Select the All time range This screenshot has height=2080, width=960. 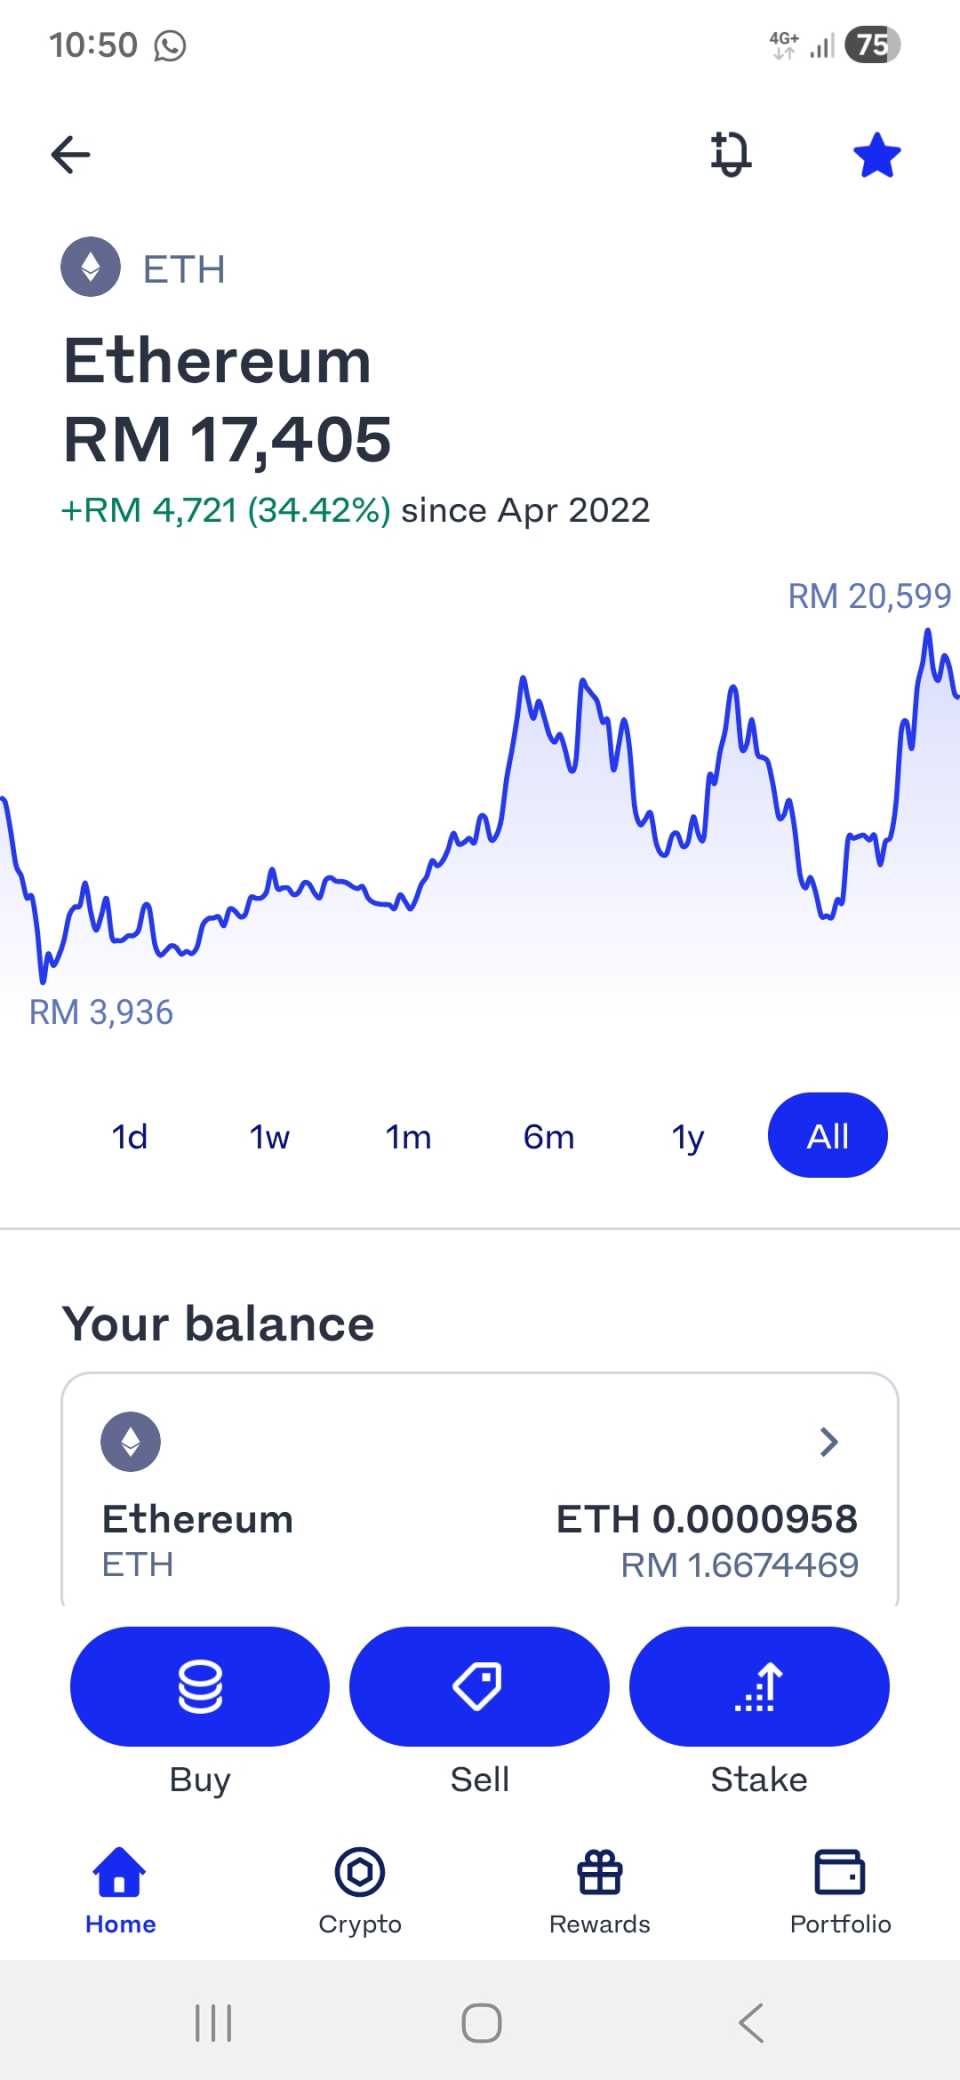point(827,1136)
